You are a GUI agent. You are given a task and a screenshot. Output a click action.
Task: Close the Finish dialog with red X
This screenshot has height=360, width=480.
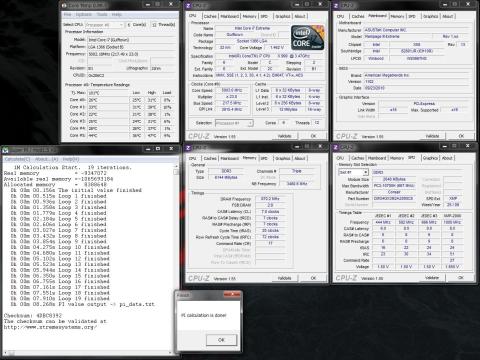tap(232, 295)
